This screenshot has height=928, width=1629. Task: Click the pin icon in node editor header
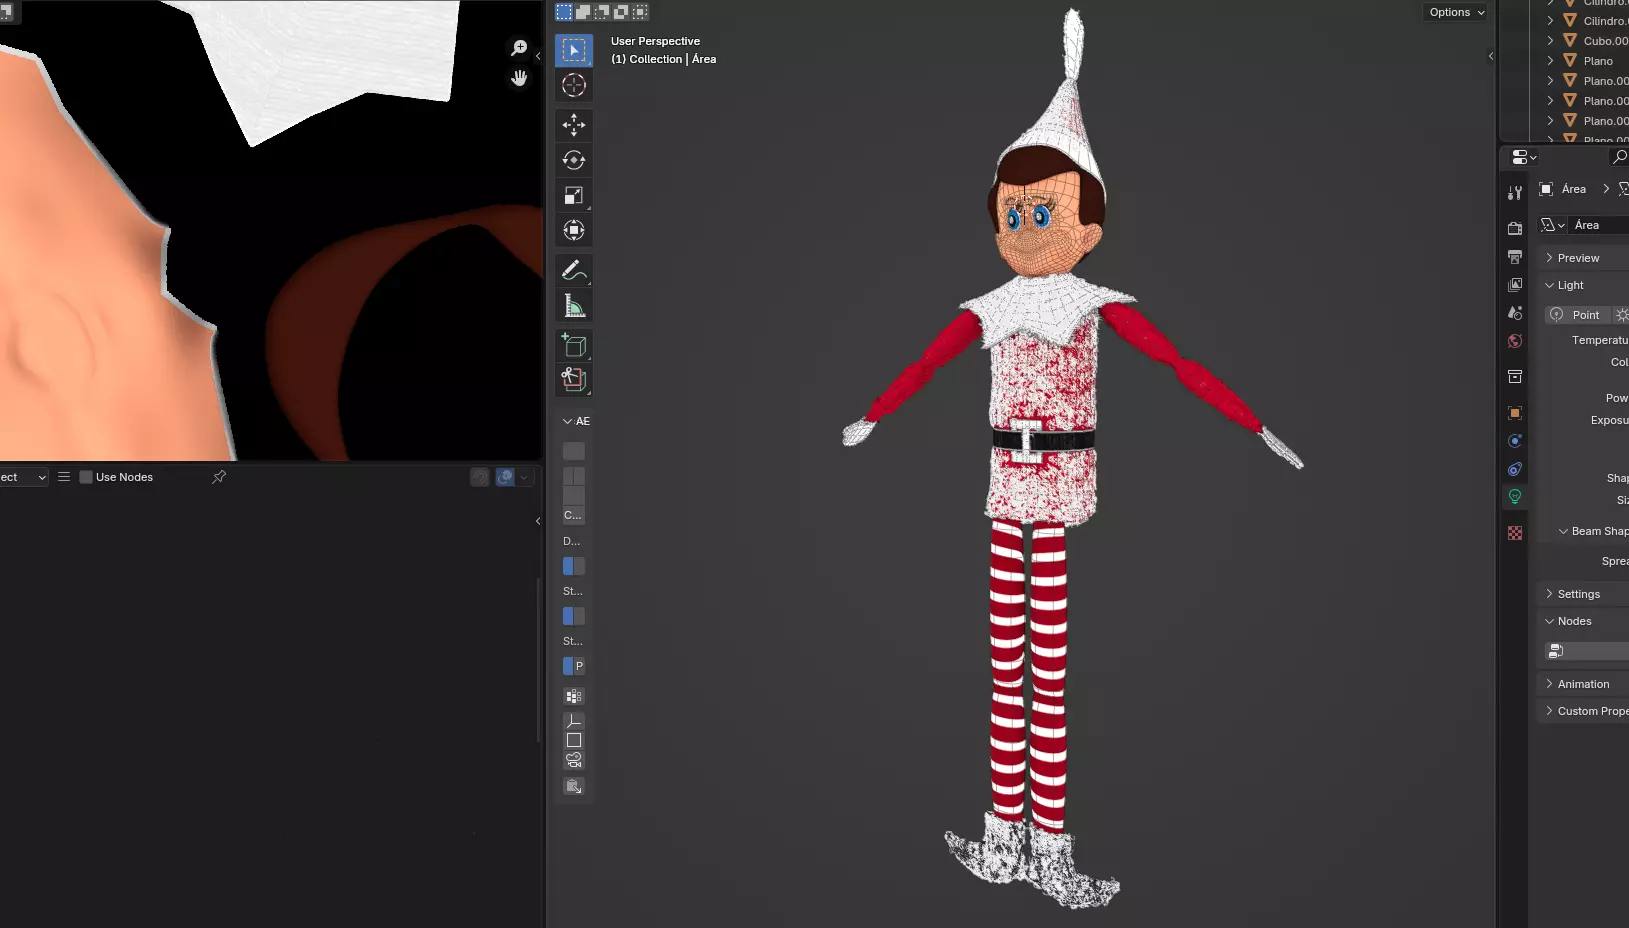click(219, 477)
